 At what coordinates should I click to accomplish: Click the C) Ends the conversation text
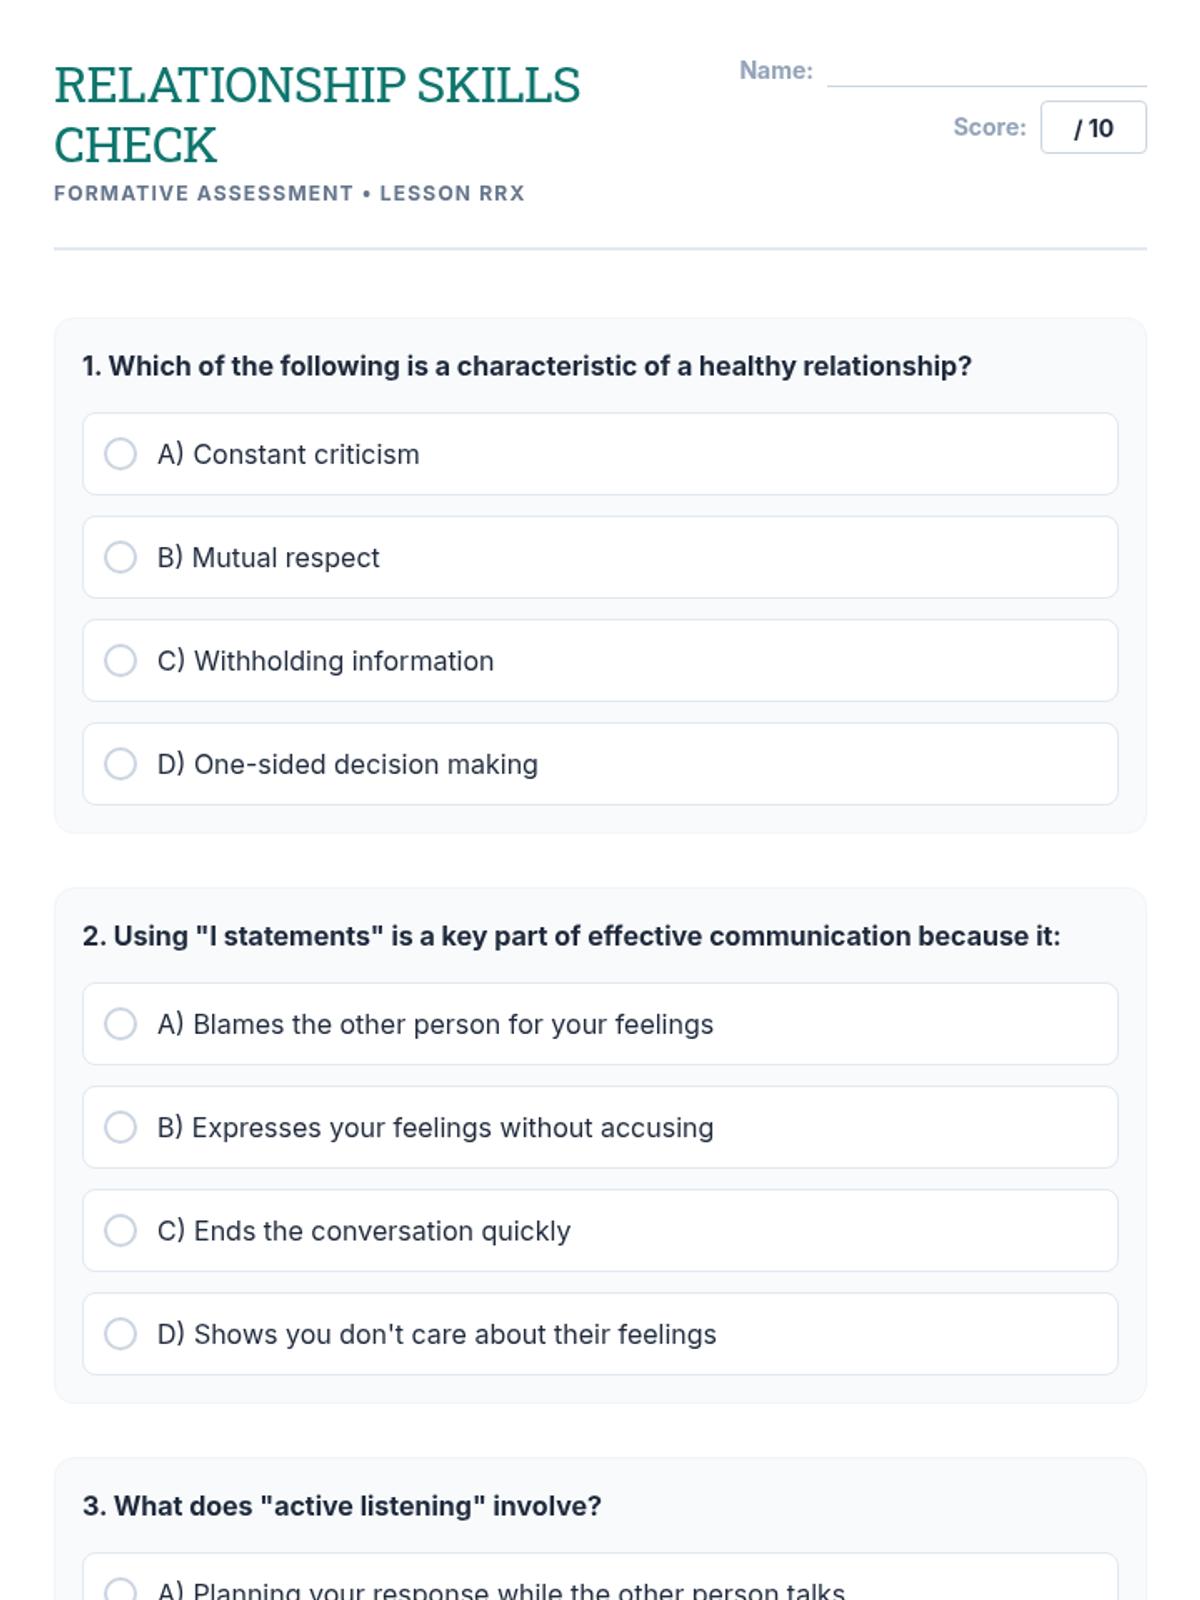[364, 1231]
